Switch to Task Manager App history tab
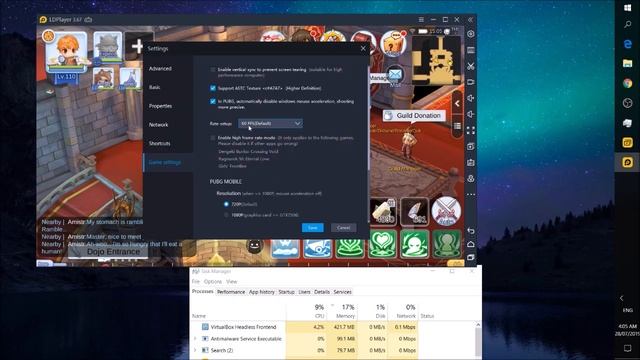The height and width of the screenshot is (360, 640). coord(262,292)
